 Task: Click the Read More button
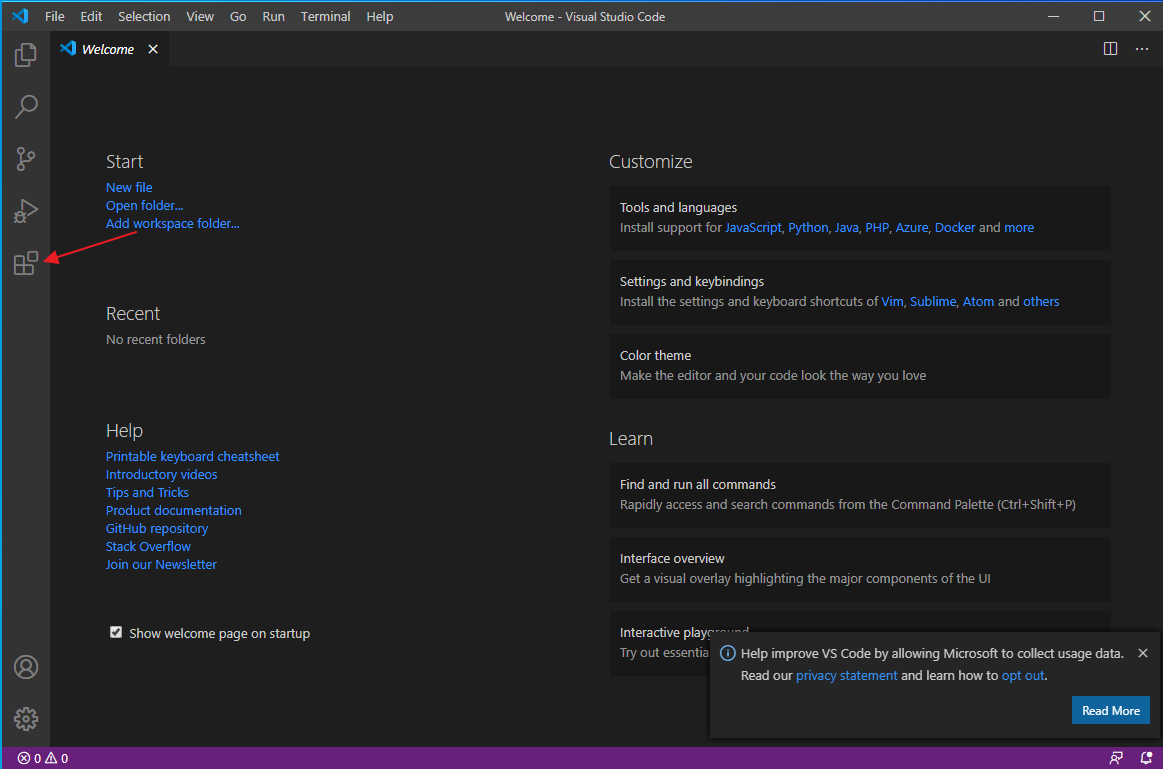tap(1110, 710)
